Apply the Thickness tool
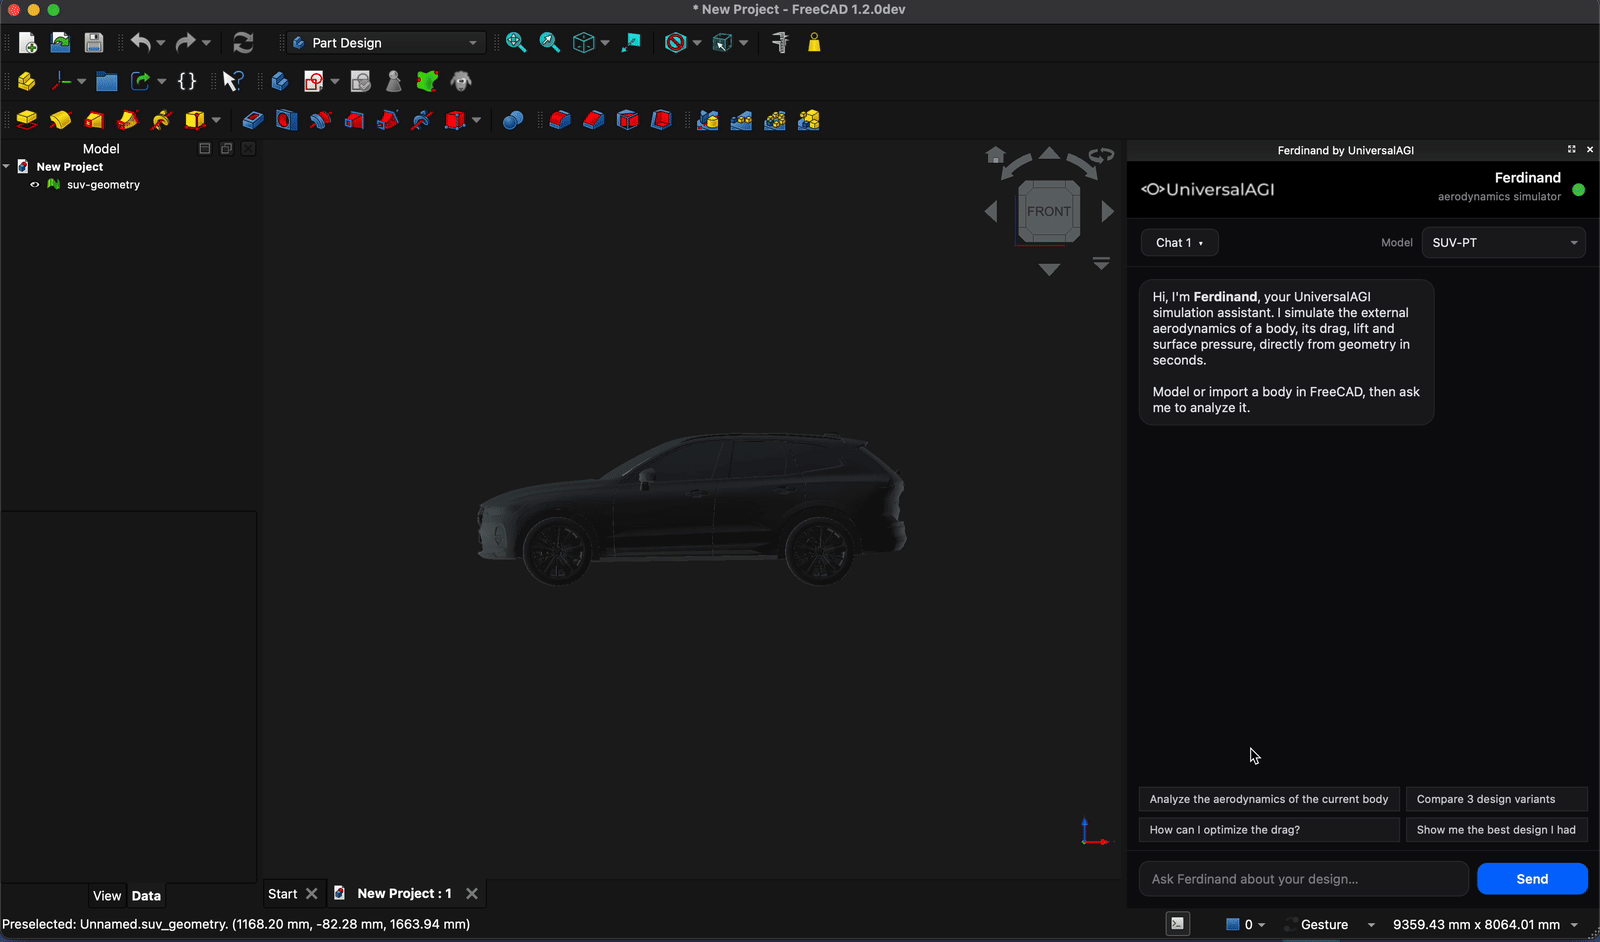 (x=661, y=120)
